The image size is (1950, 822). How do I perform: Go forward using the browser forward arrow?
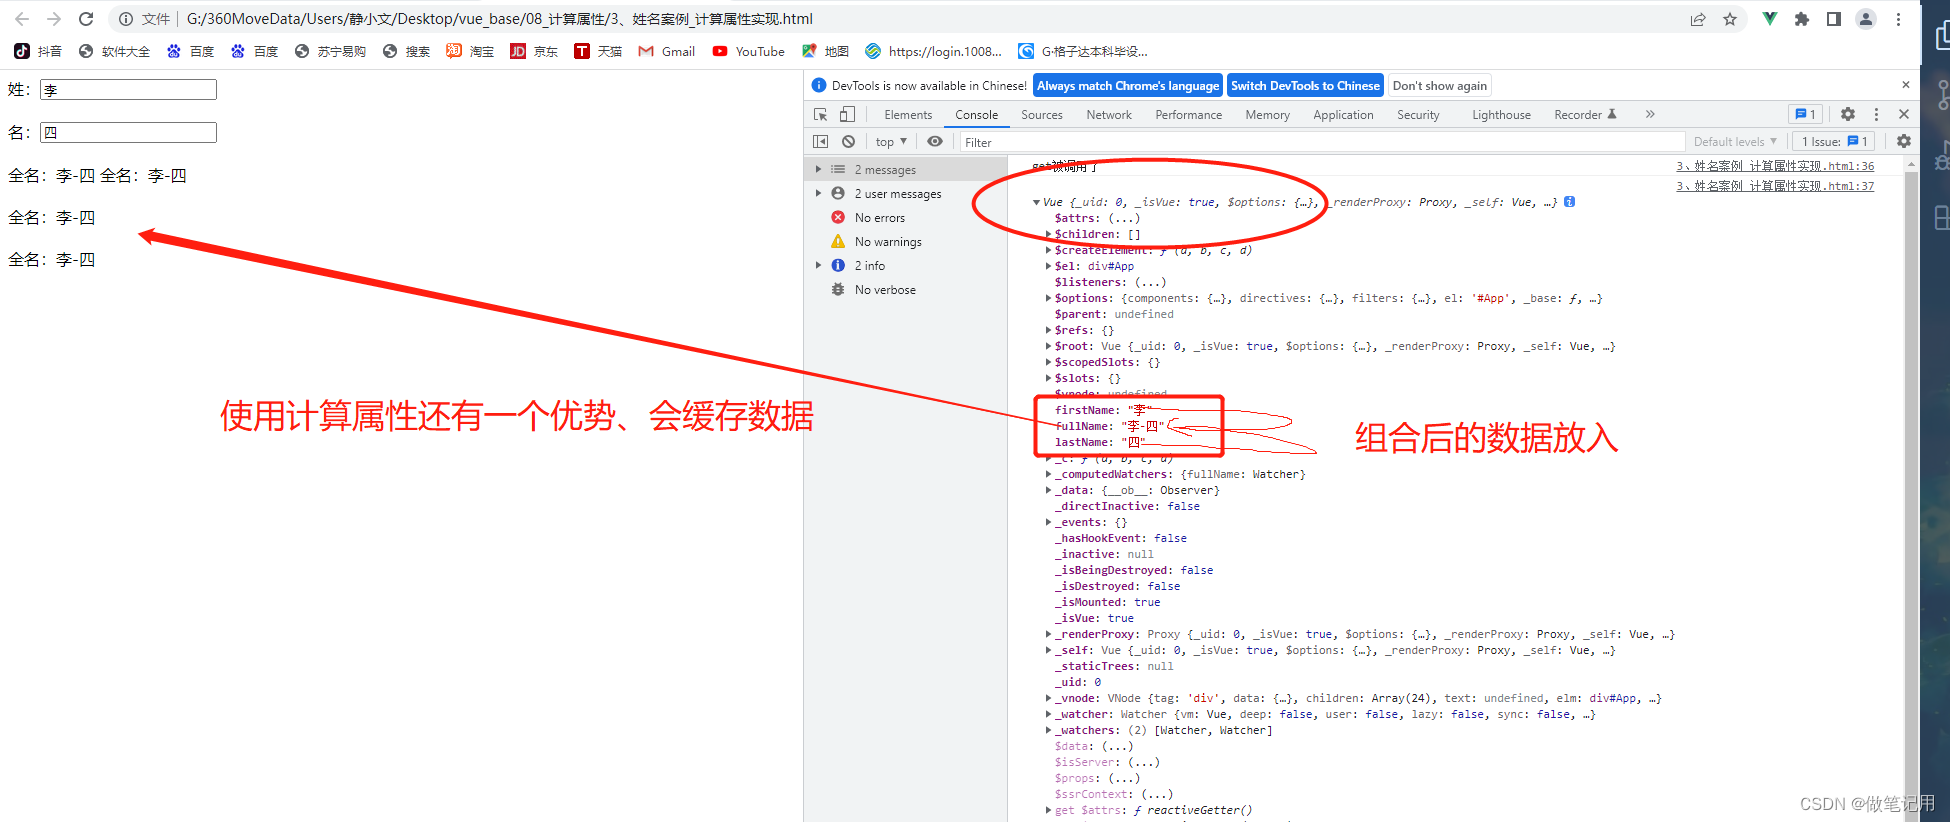click(54, 19)
